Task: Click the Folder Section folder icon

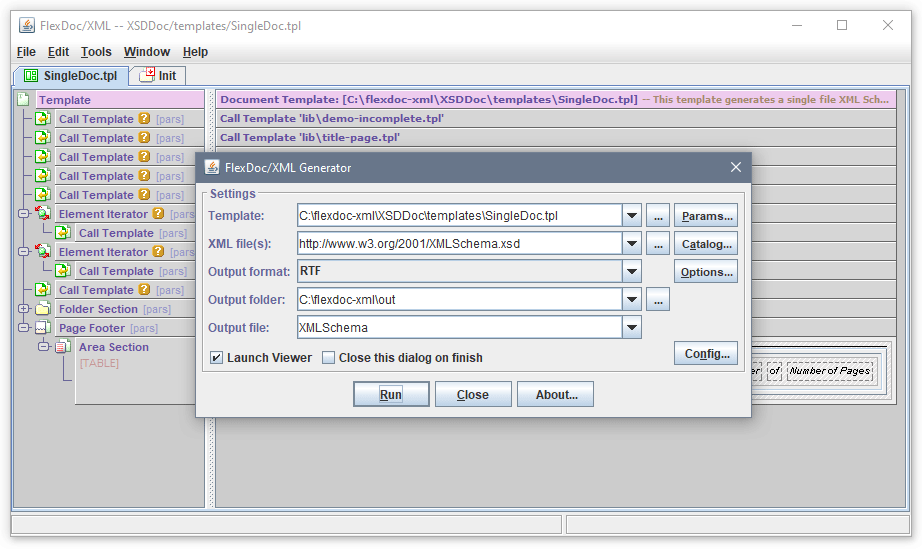Action: (x=43, y=309)
